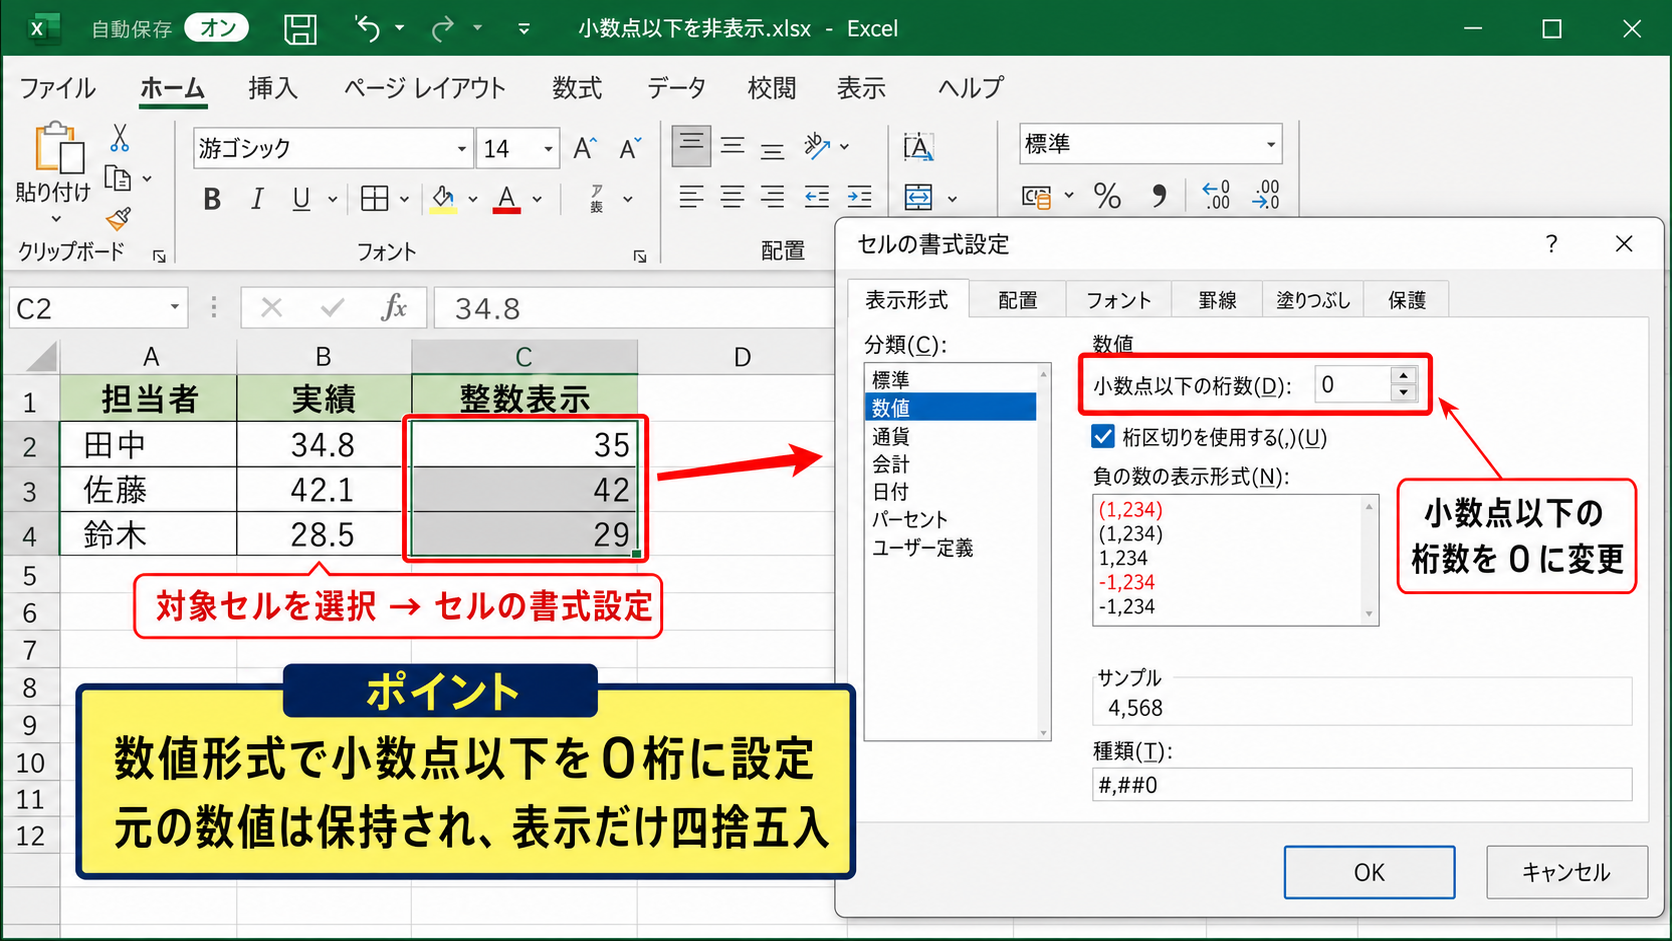Cut with the scissors icon

coord(120,137)
